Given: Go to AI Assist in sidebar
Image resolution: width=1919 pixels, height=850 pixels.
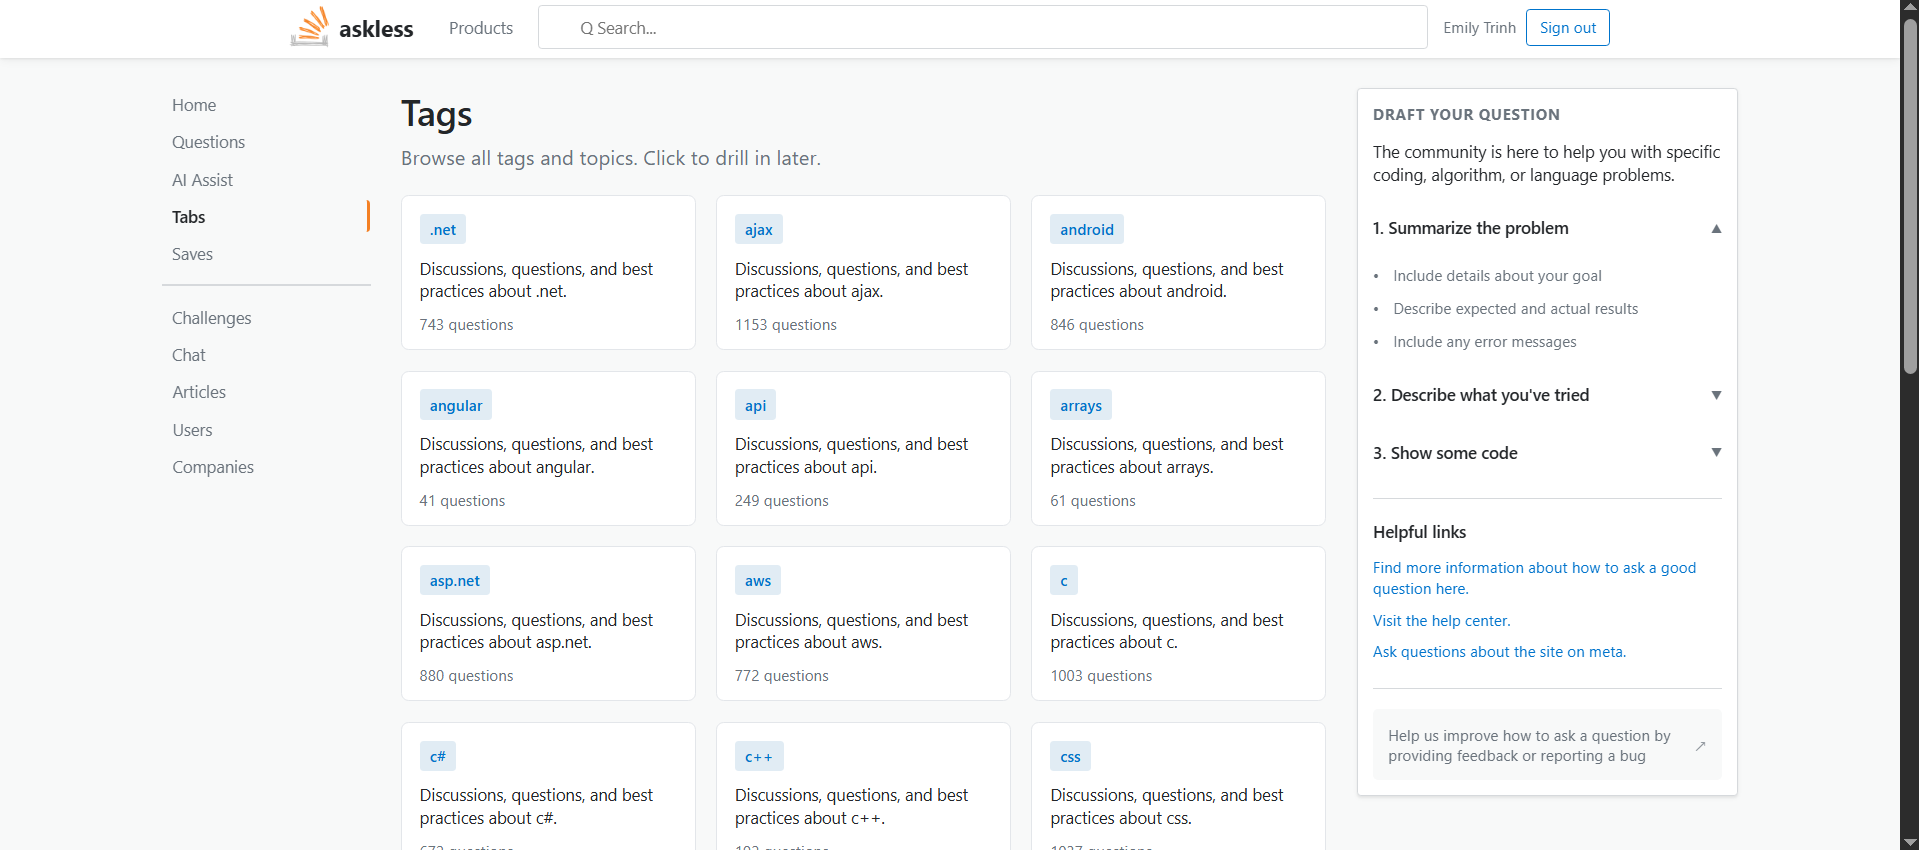Looking at the screenshot, I should tap(202, 180).
